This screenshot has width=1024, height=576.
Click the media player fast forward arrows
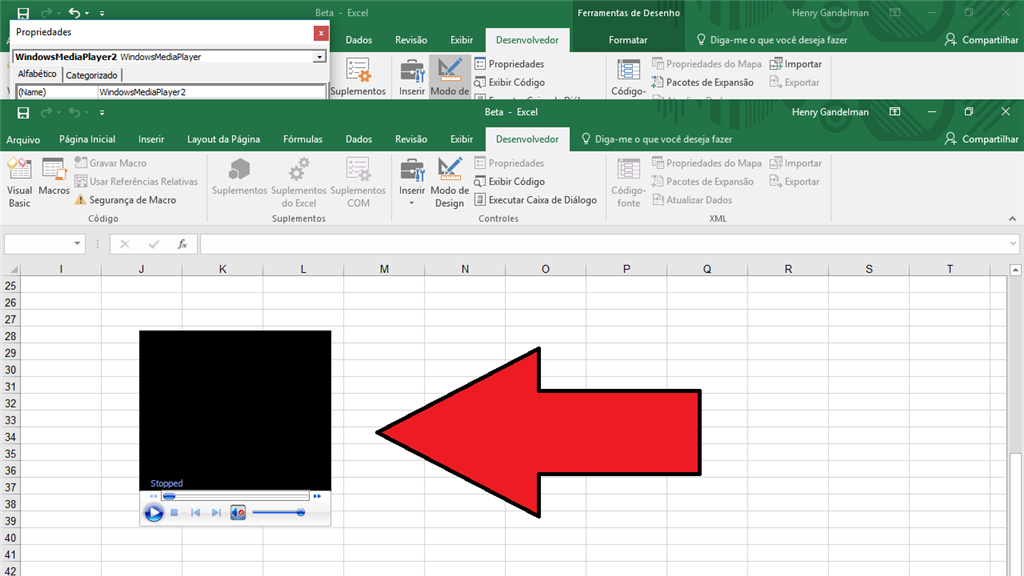(x=317, y=496)
